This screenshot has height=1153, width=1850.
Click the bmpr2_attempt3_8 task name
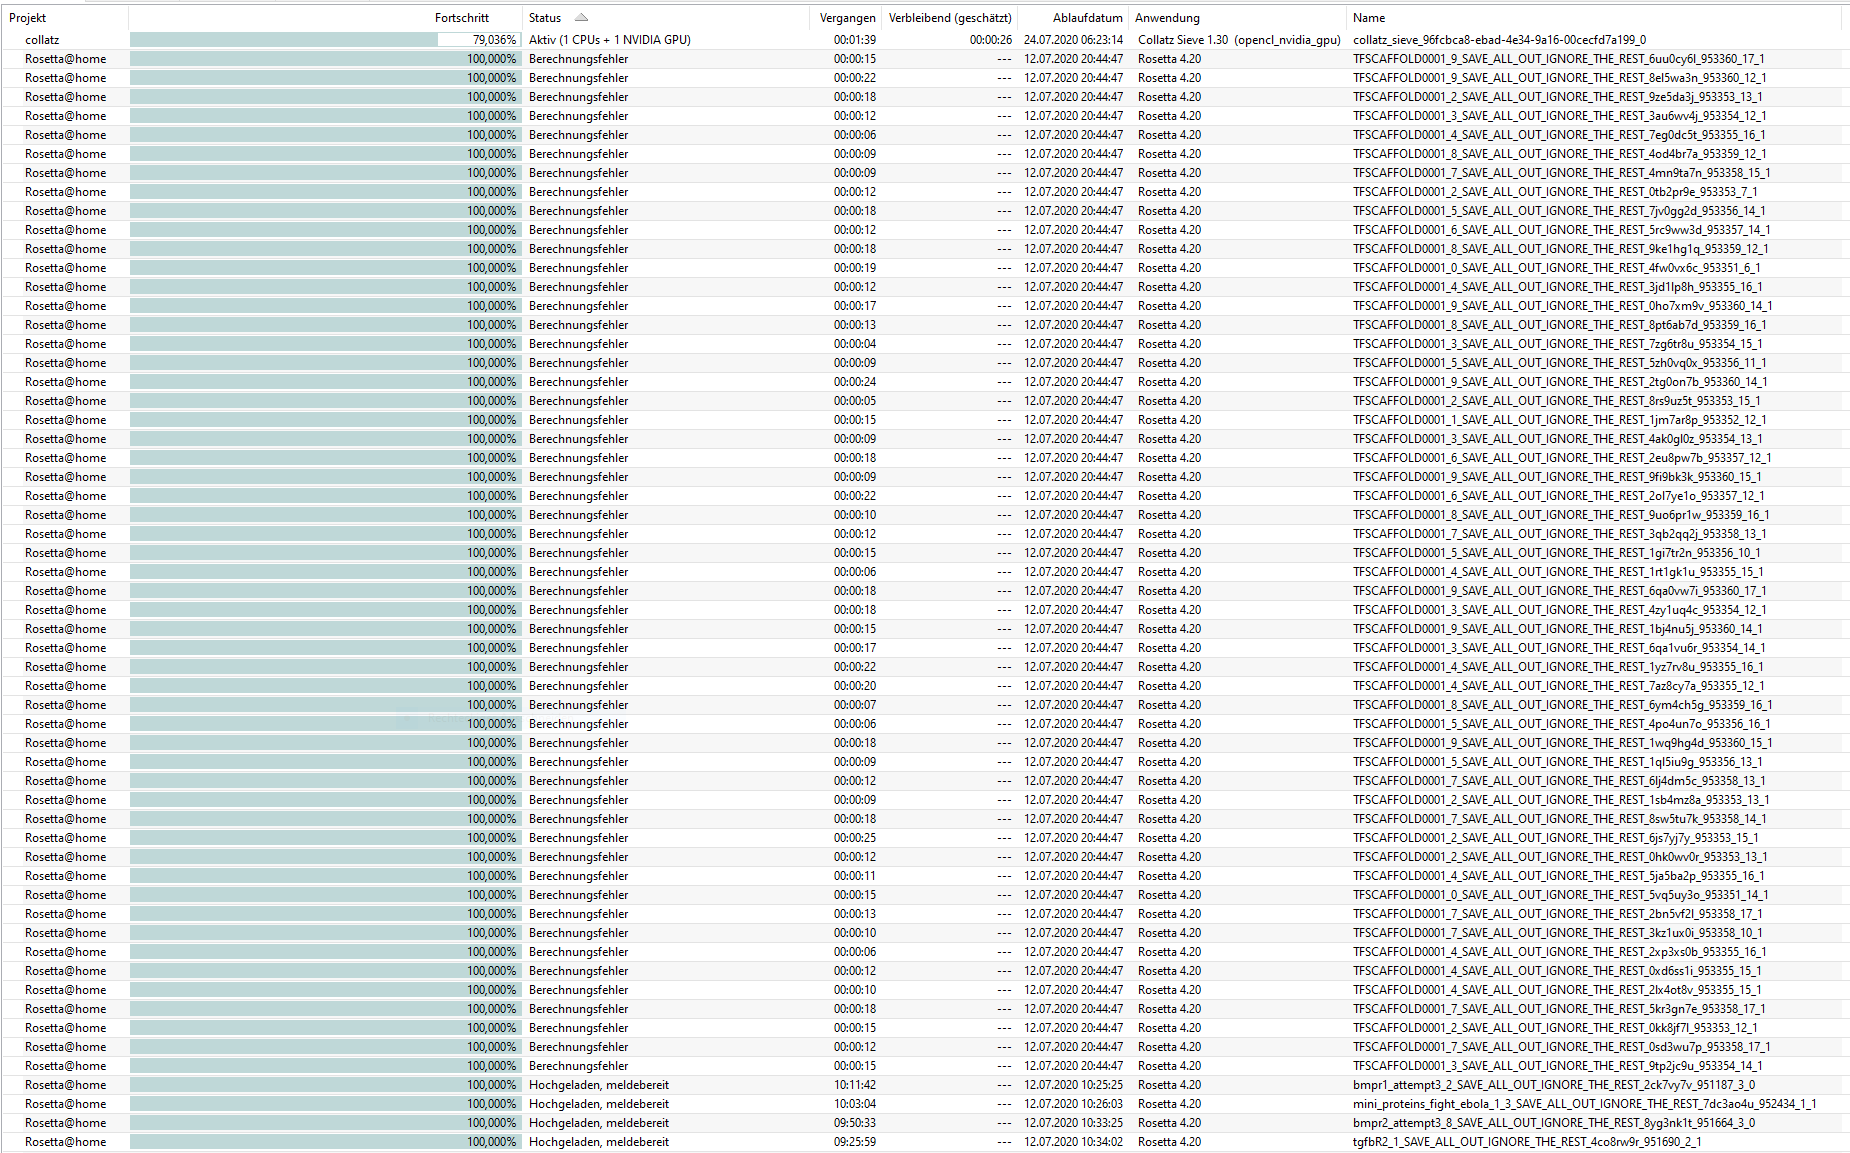click(x=1553, y=1123)
